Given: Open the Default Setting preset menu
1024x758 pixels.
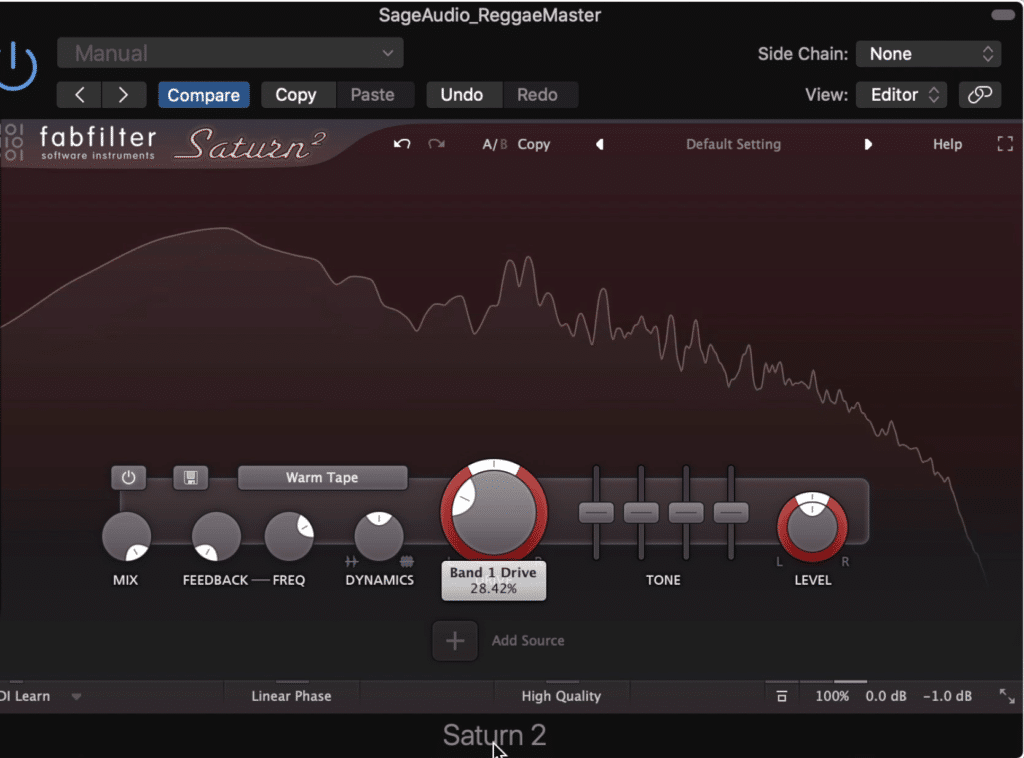Looking at the screenshot, I should 733,144.
